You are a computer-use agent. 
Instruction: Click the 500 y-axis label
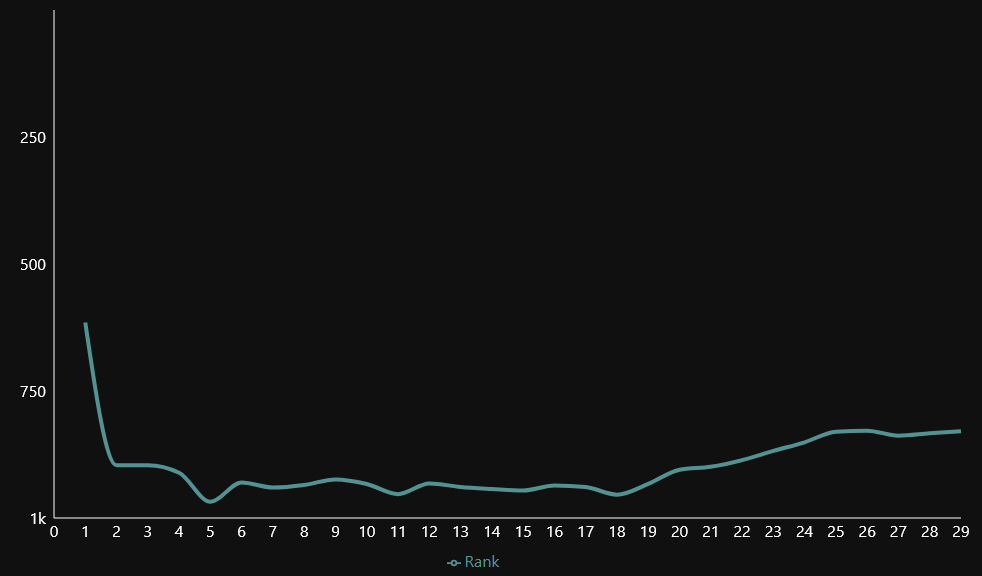[x=33, y=265]
